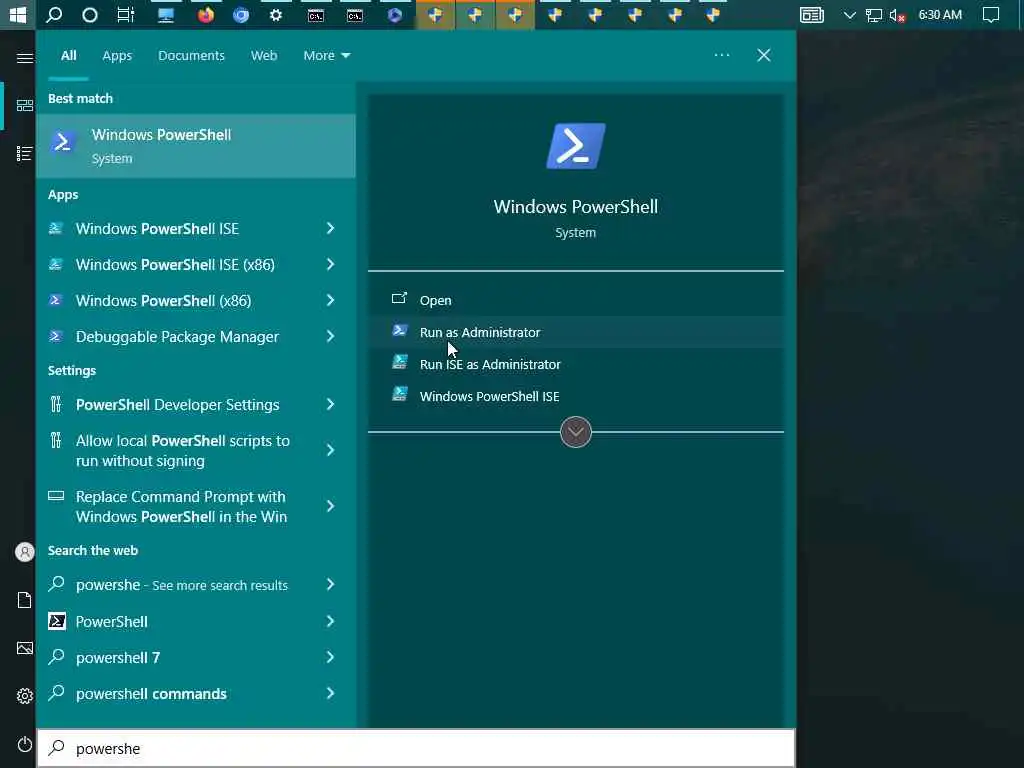Switch to the Web tab
Screen dimensions: 1024x768
[264, 56]
